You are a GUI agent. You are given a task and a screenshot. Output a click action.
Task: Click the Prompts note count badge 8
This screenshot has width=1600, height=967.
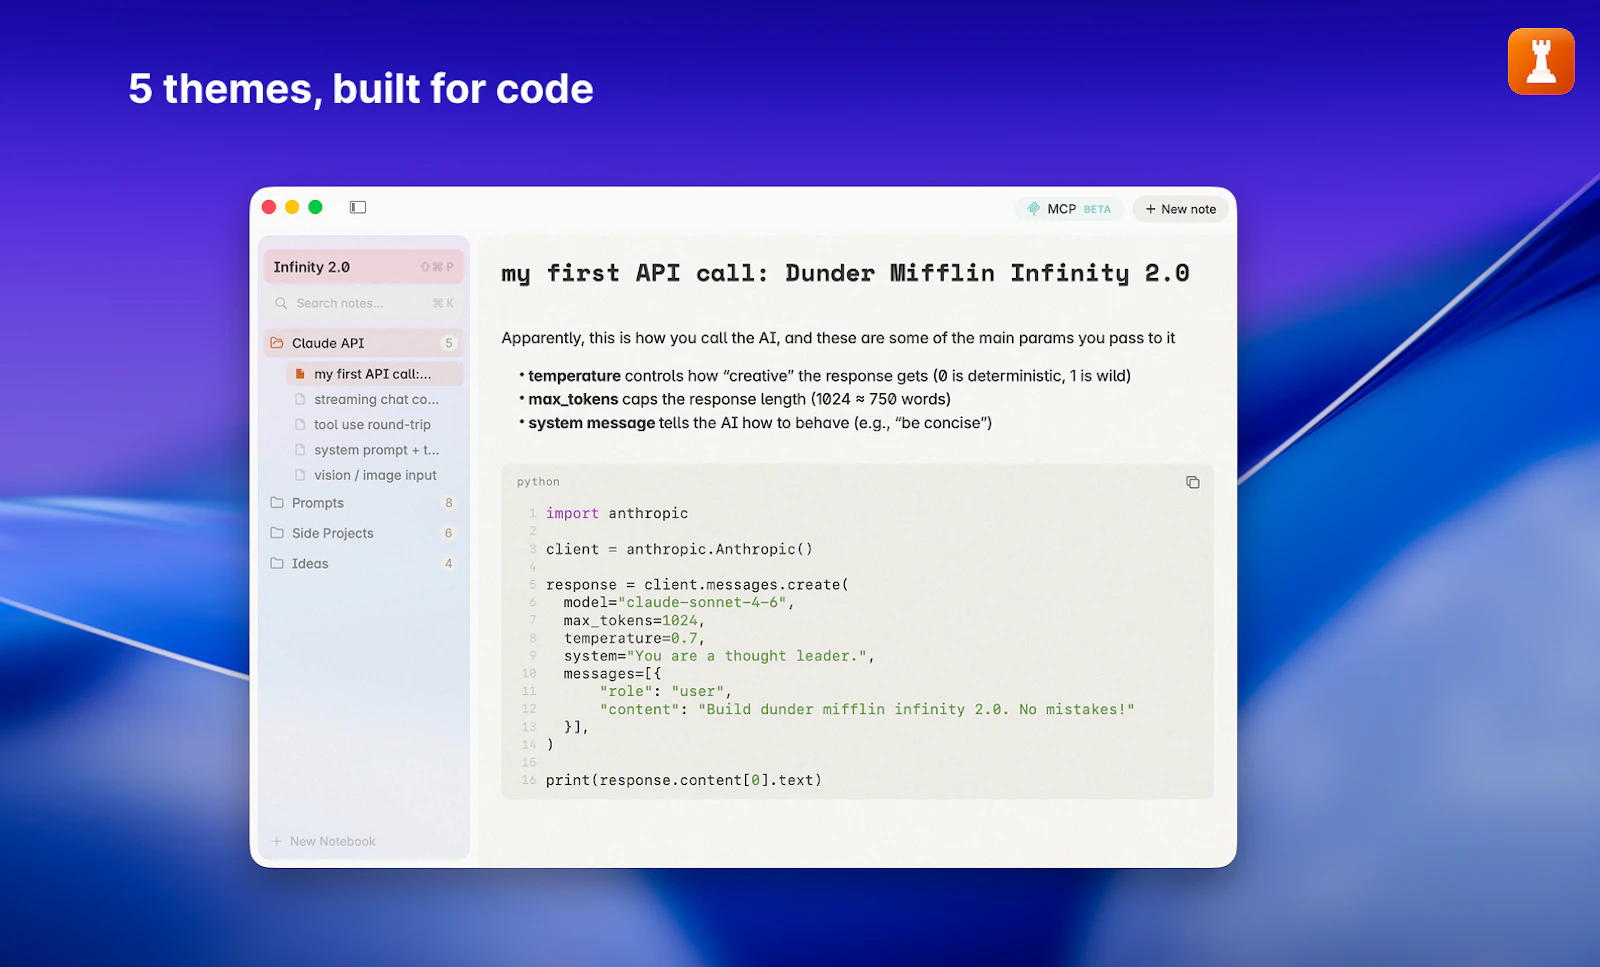[x=449, y=503]
